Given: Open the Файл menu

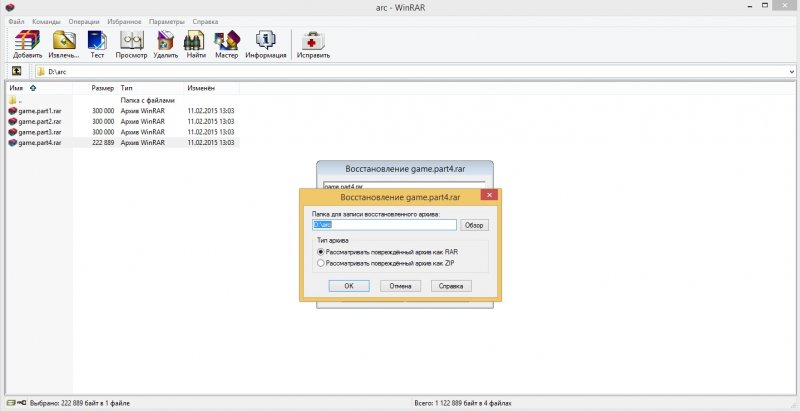Looking at the screenshot, I should point(16,21).
